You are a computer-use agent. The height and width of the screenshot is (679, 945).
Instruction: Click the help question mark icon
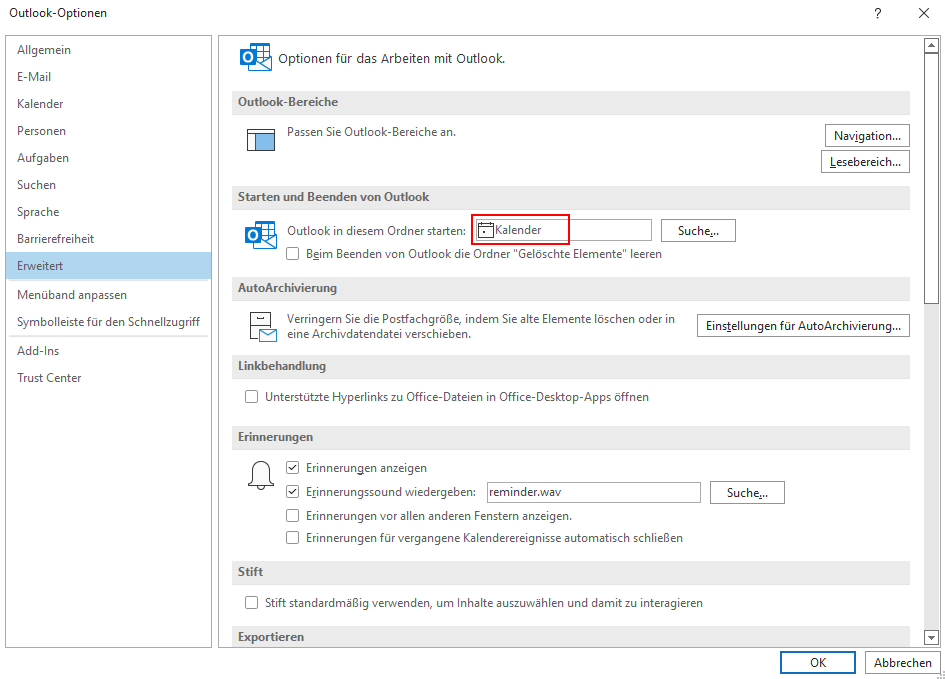878,13
